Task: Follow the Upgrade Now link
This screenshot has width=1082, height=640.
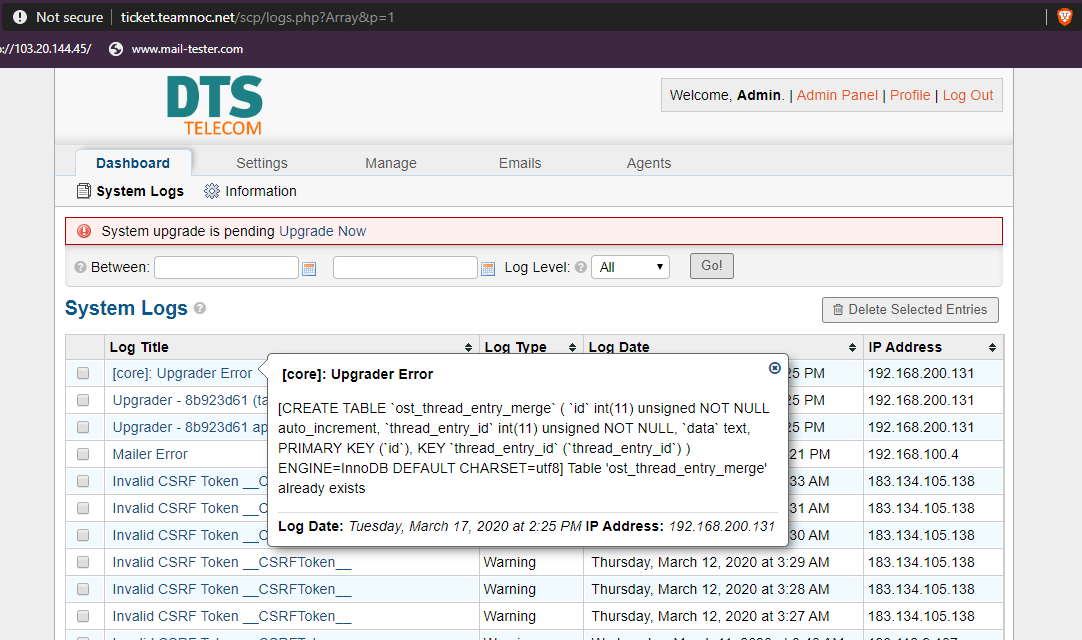Action: click(322, 231)
